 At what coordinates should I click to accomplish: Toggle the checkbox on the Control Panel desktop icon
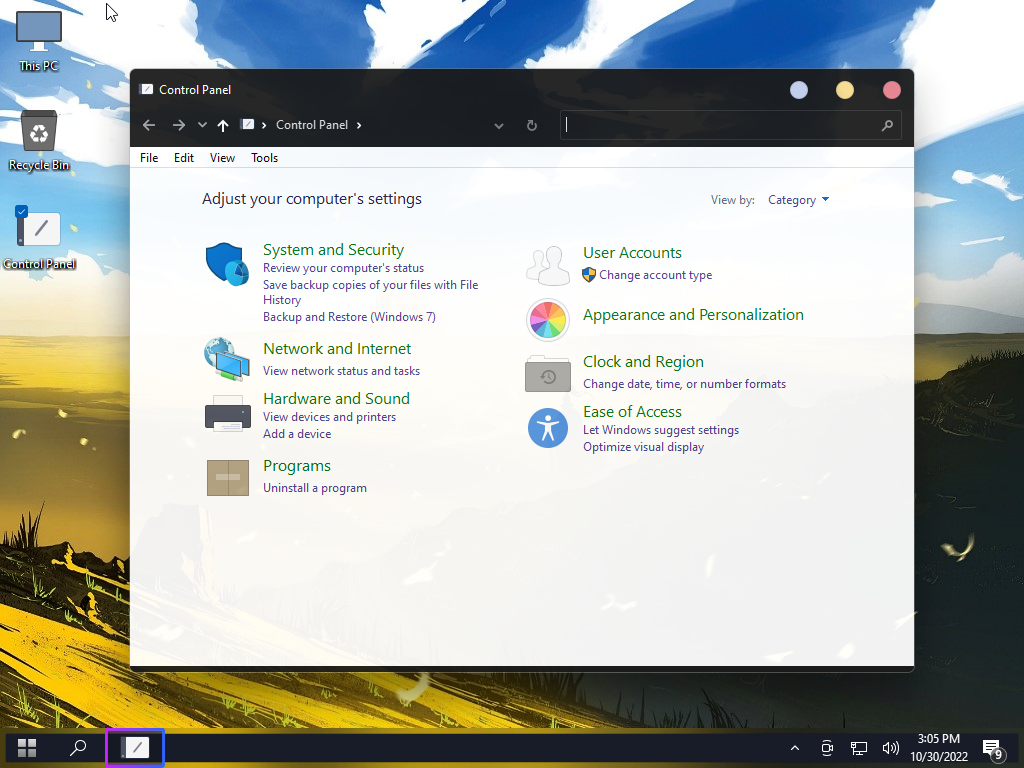point(21,212)
